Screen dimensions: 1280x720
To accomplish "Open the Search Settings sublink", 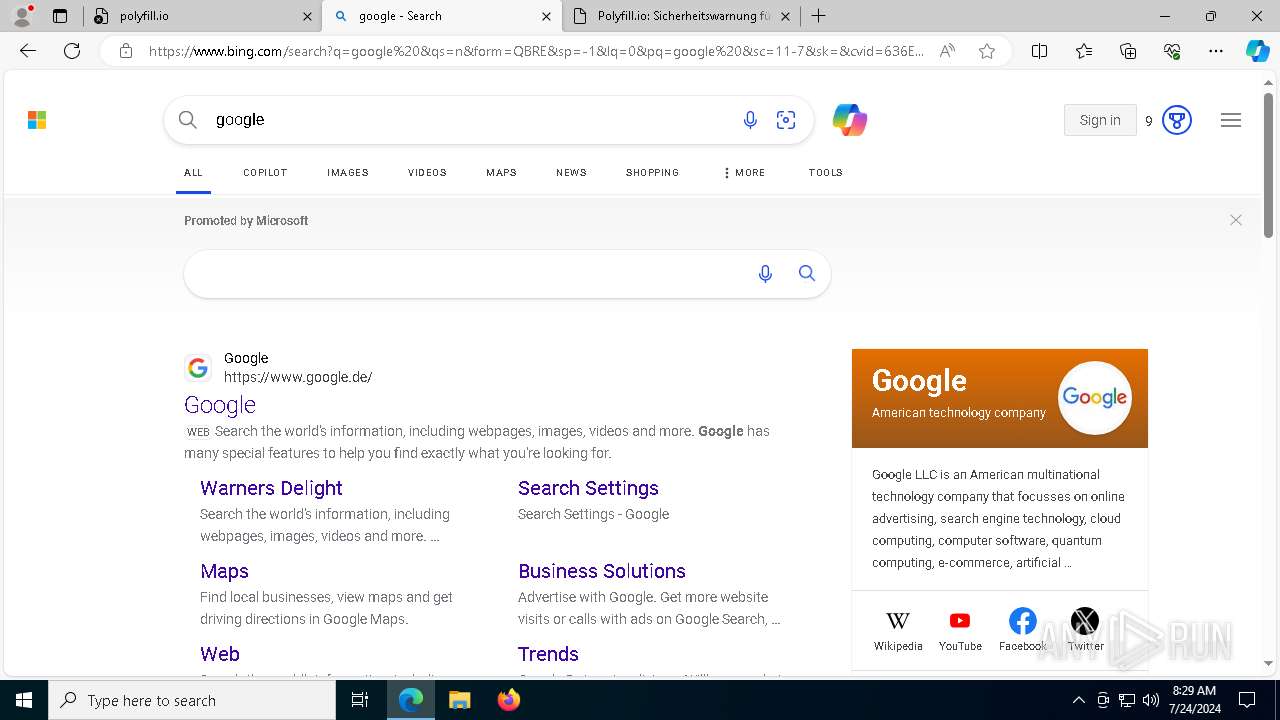I will [588, 488].
